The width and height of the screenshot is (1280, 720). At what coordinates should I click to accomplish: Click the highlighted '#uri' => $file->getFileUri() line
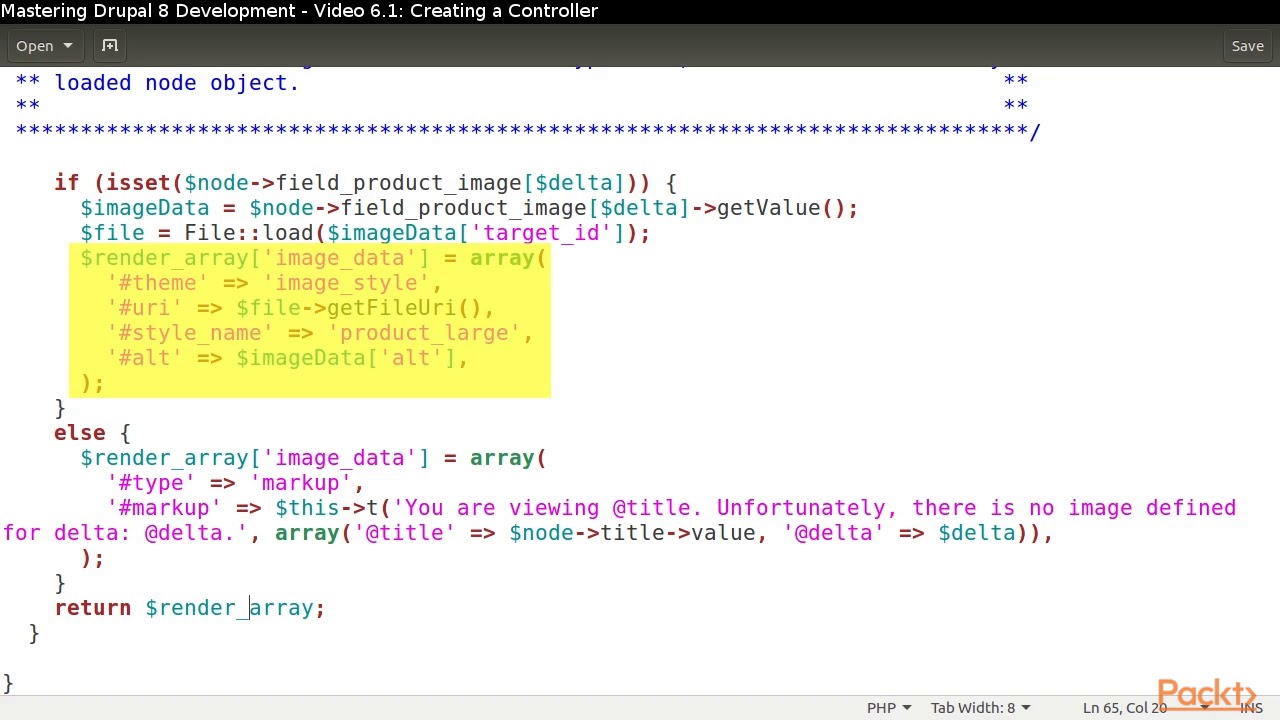(300, 308)
